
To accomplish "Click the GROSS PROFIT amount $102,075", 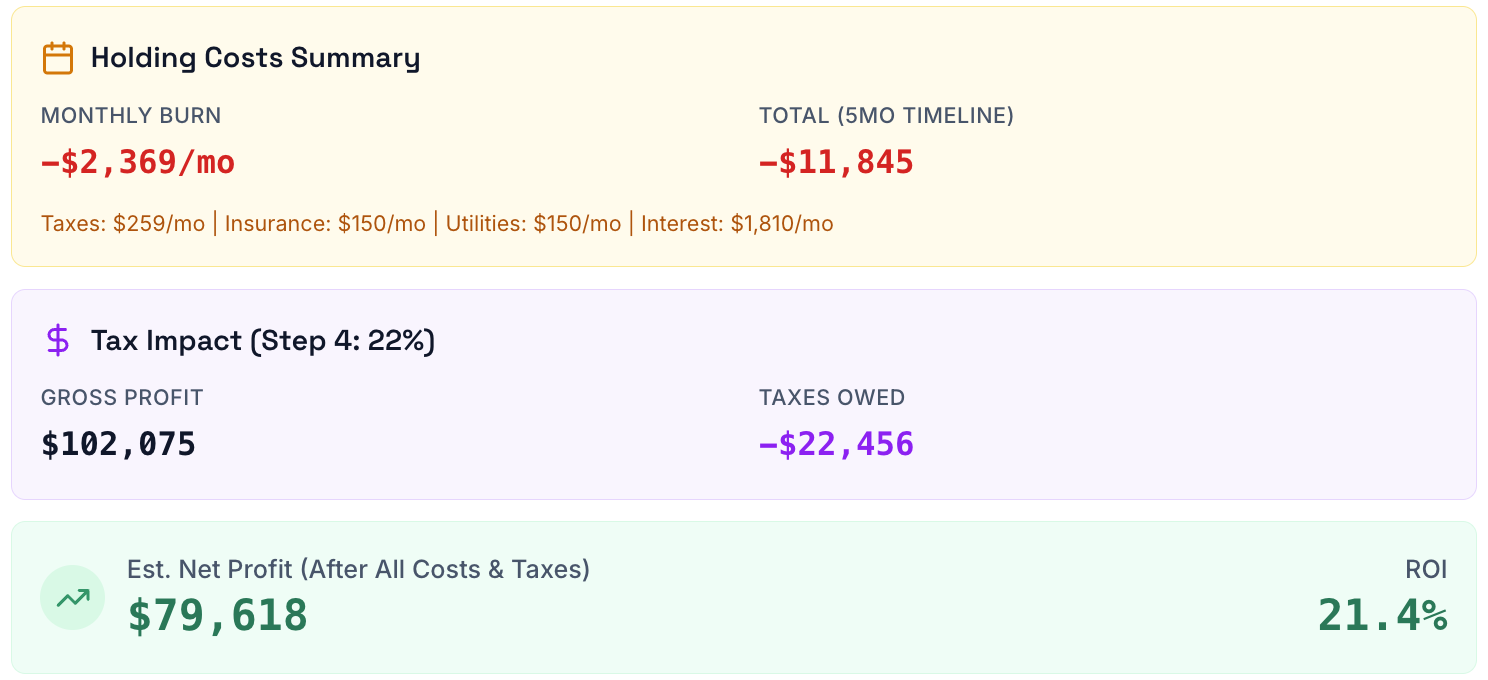I will click(x=117, y=443).
